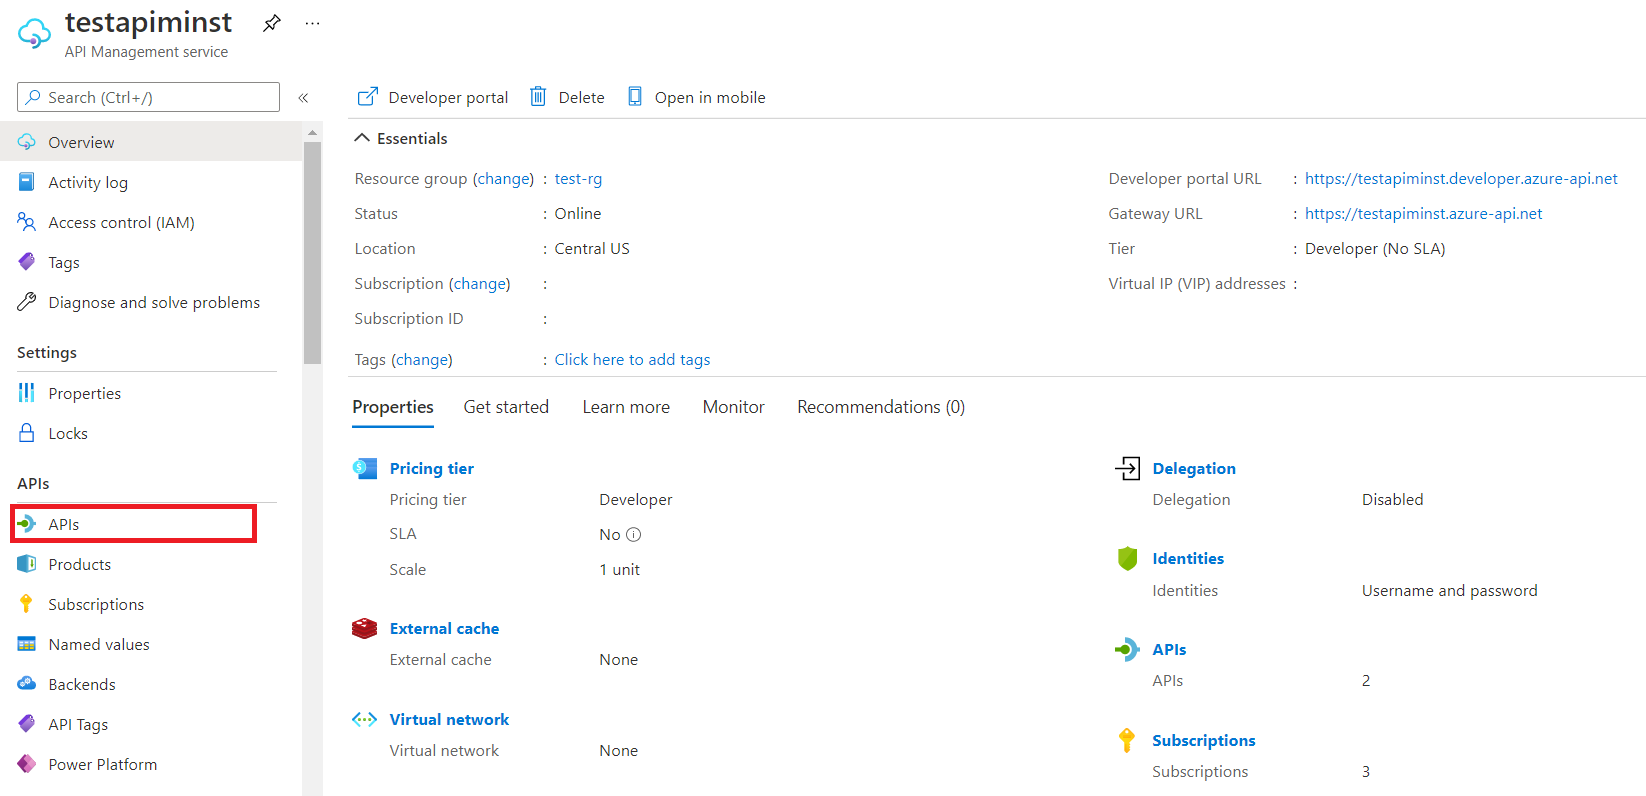Open Overview in the left menu
Image resolution: width=1646 pixels, height=796 pixels.
click(151, 142)
